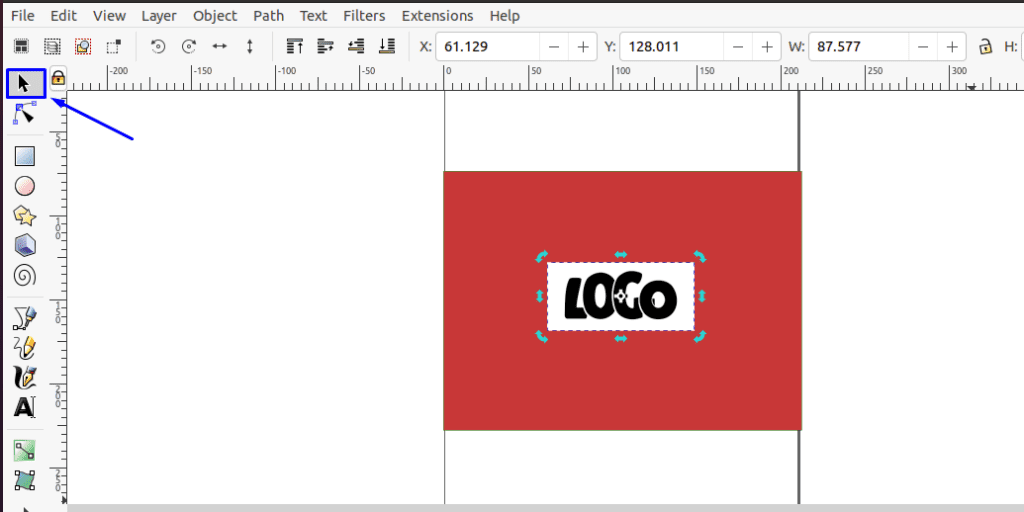
Task: Open the View menu
Action: point(109,16)
